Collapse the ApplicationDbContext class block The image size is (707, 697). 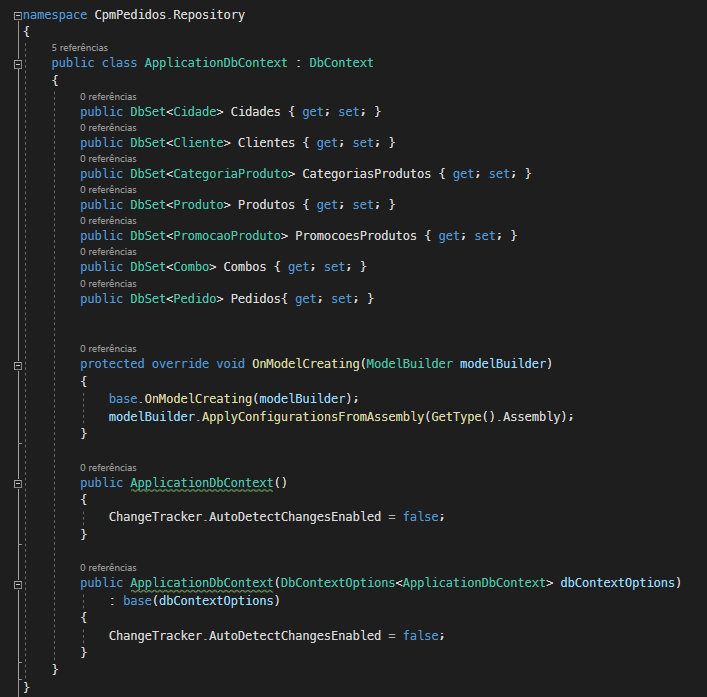pyautogui.click(x=18, y=64)
